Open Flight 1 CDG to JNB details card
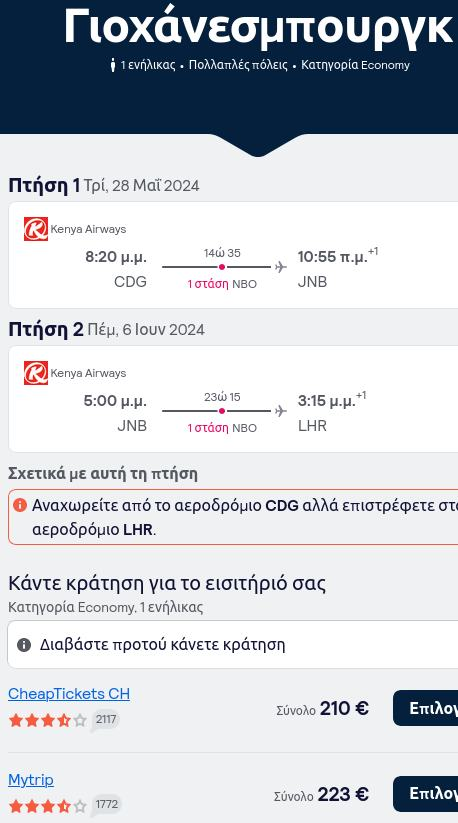The image size is (458, 823). [233, 255]
